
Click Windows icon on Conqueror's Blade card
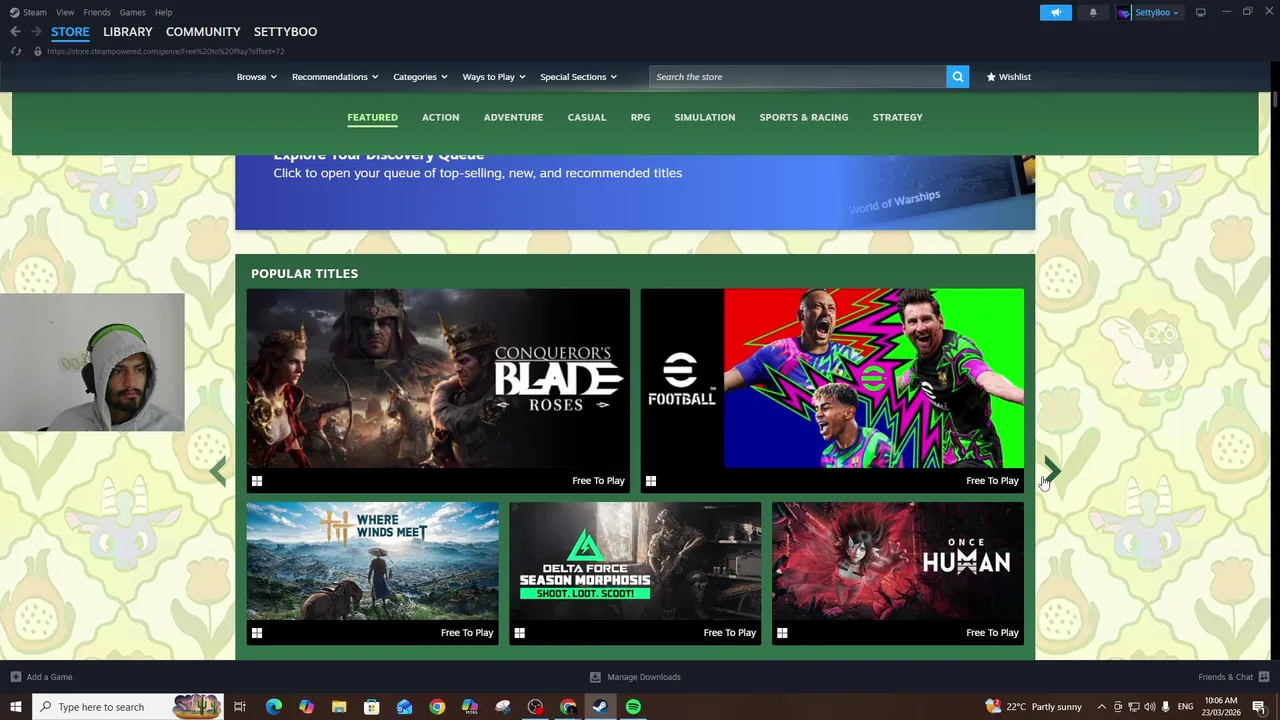point(257,481)
